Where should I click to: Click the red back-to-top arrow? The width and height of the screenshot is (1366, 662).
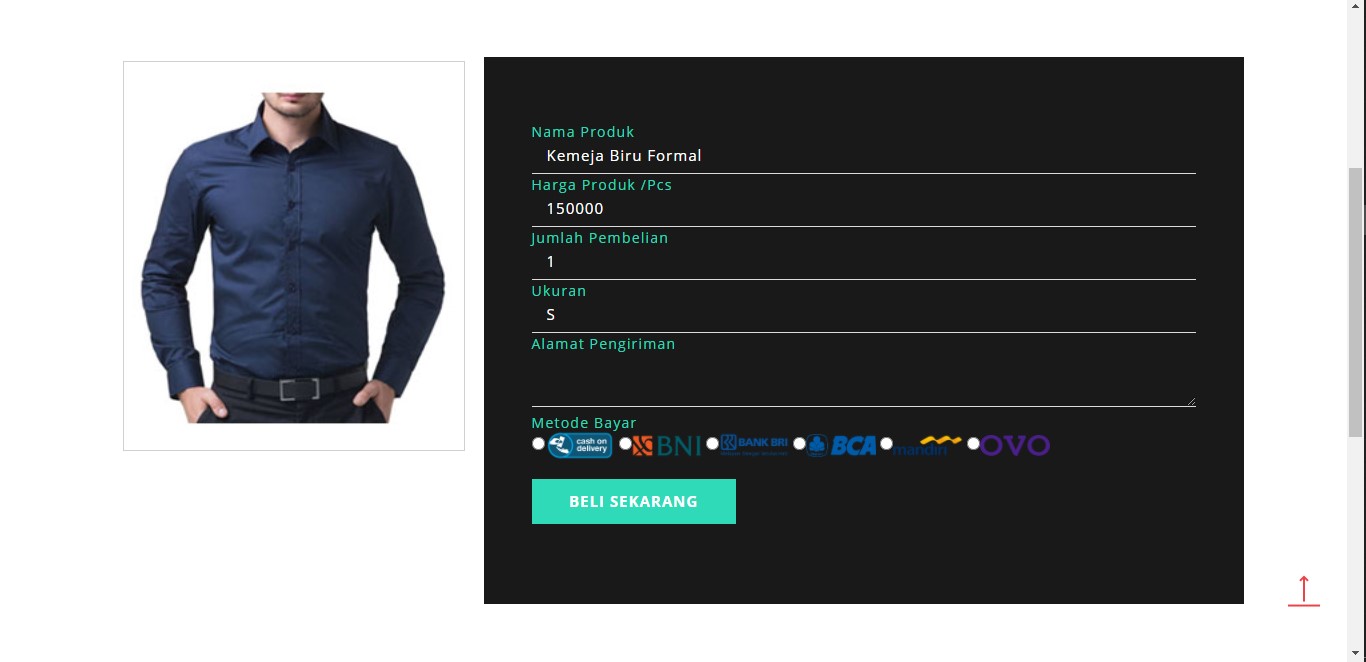pyautogui.click(x=1304, y=591)
